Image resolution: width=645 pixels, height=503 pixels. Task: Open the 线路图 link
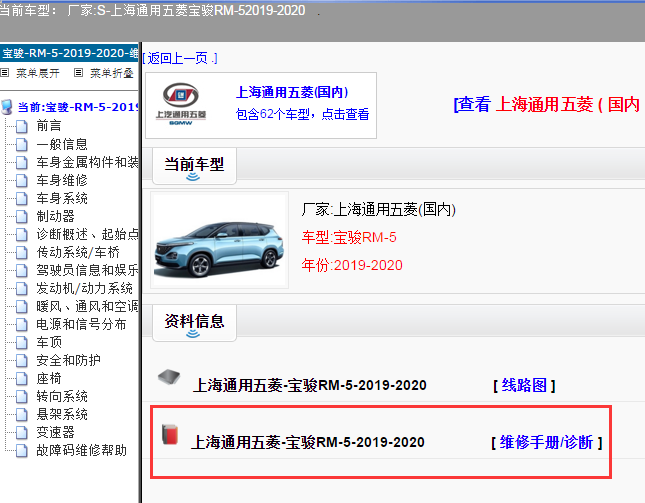pos(524,386)
